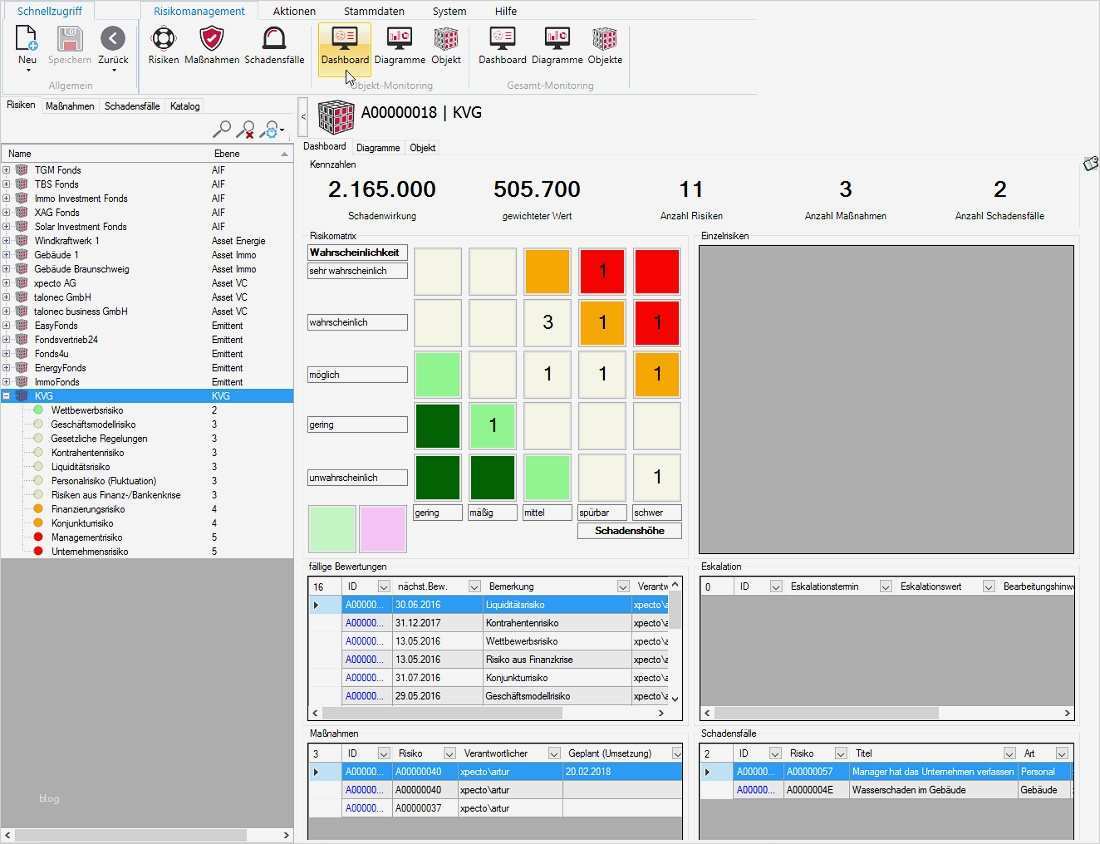
Task: Switch to Risikomanagement ribbon tab
Action: point(199,11)
